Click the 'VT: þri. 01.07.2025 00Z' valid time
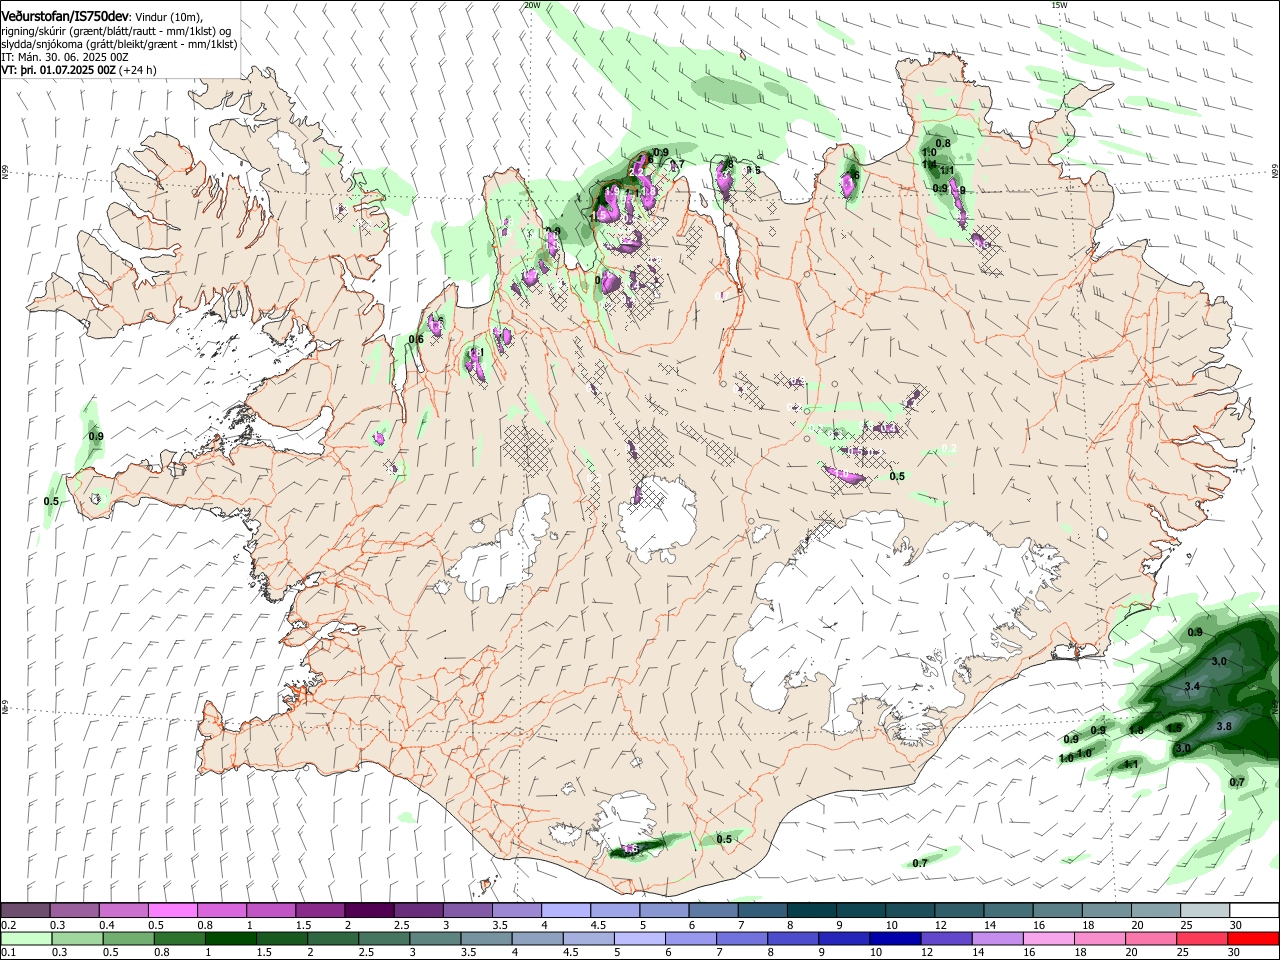1280x960 pixels. [x=59, y=70]
